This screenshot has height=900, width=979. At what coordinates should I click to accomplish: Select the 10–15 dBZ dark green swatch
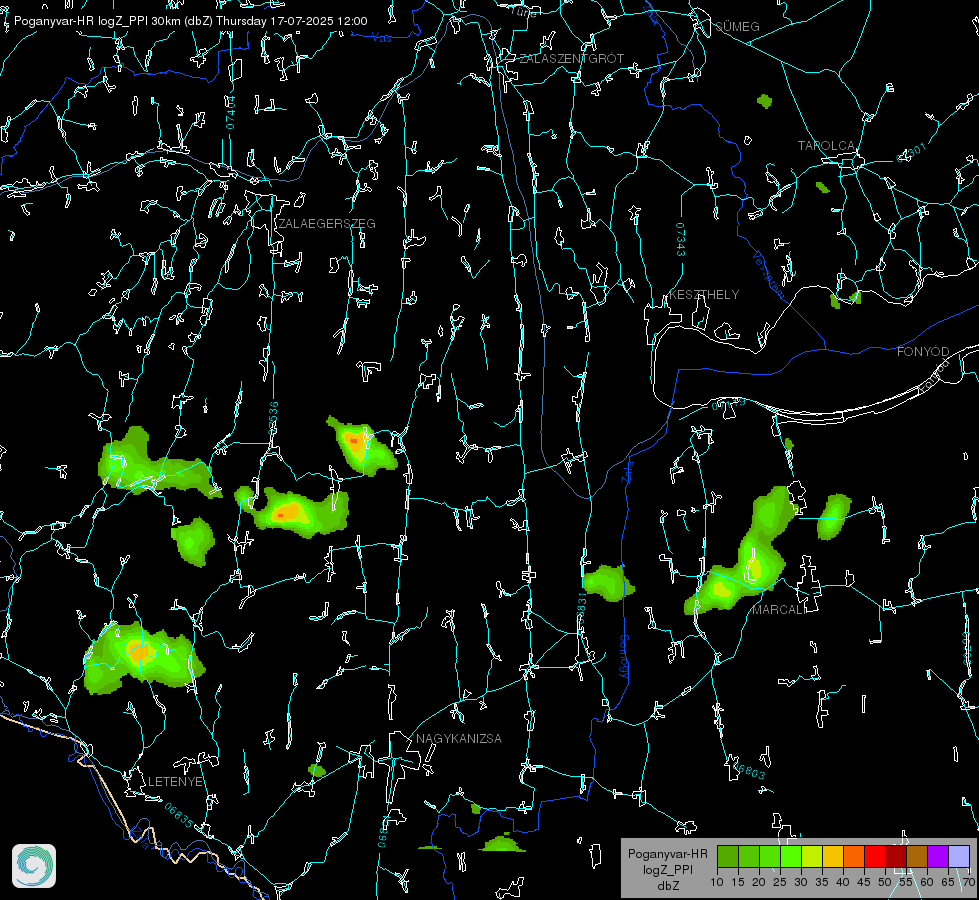728,856
